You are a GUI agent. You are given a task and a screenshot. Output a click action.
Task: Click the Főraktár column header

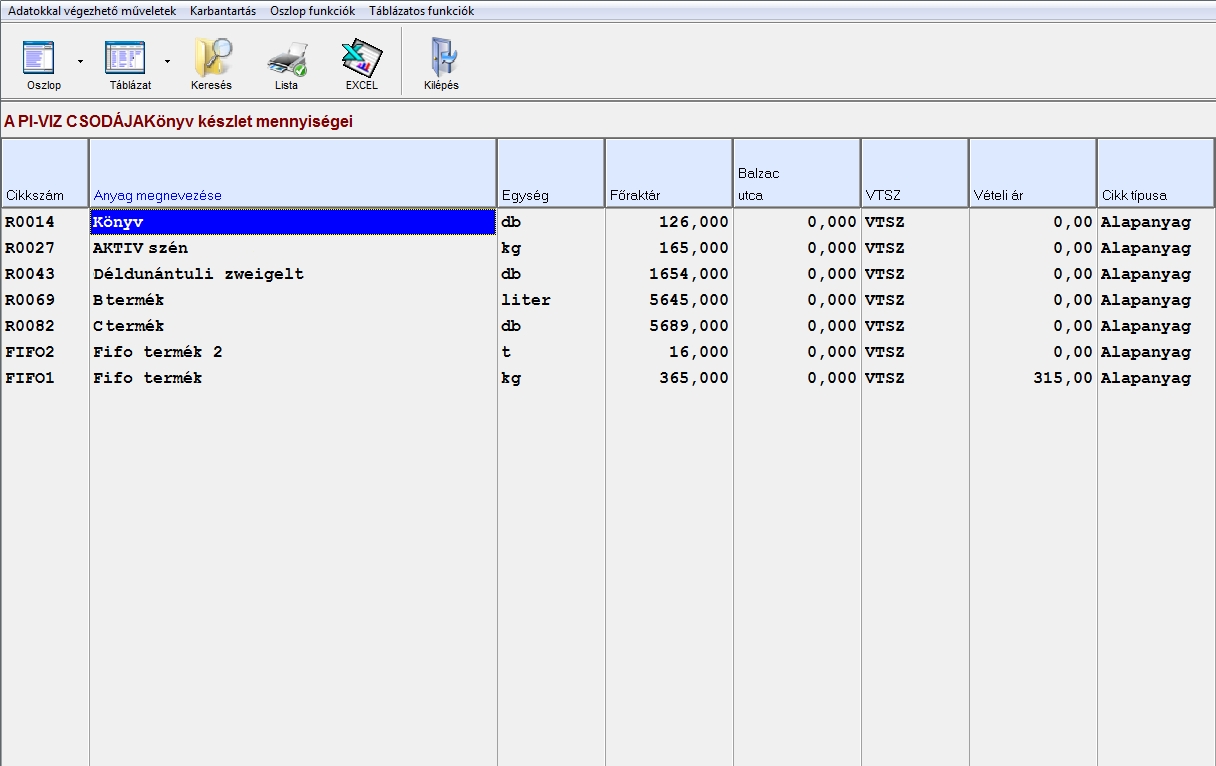(668, 174)
